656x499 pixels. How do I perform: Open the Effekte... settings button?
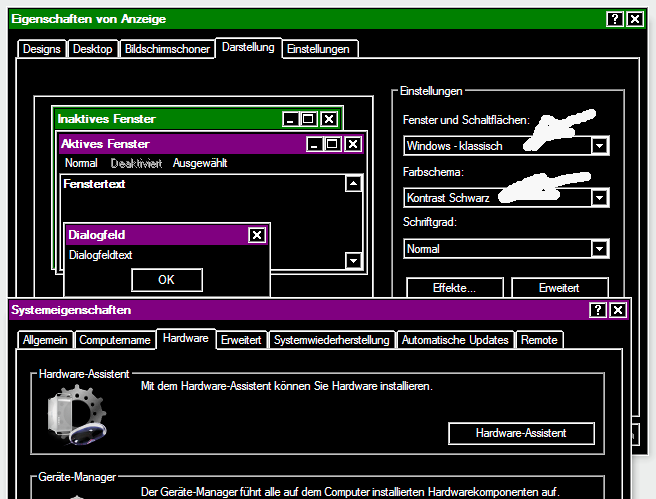[454, 288]
